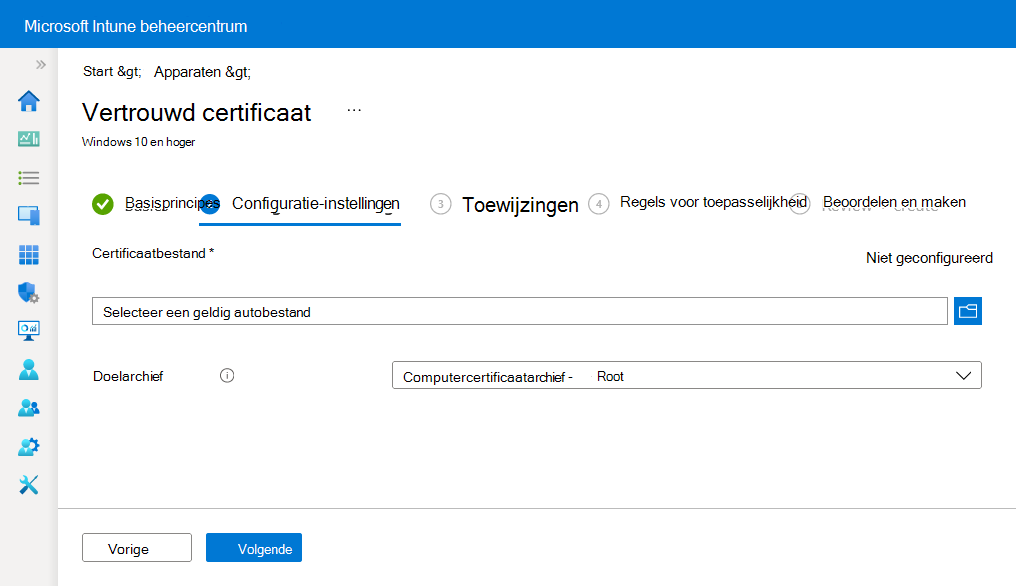The width and height of the screenshot is (1016, 586).
Task: Open the Troubleshooting tools icon
Action: click(29, 484)
